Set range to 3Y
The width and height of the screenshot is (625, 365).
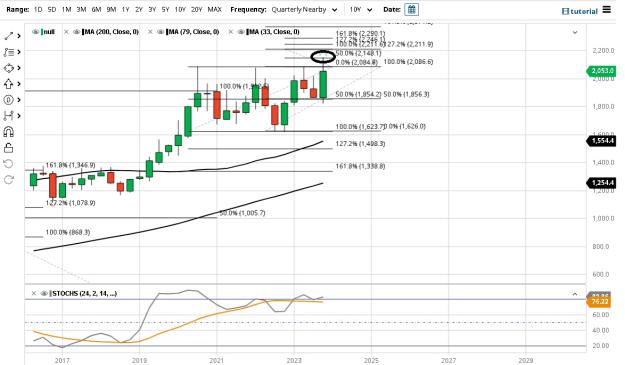(152, 10)
